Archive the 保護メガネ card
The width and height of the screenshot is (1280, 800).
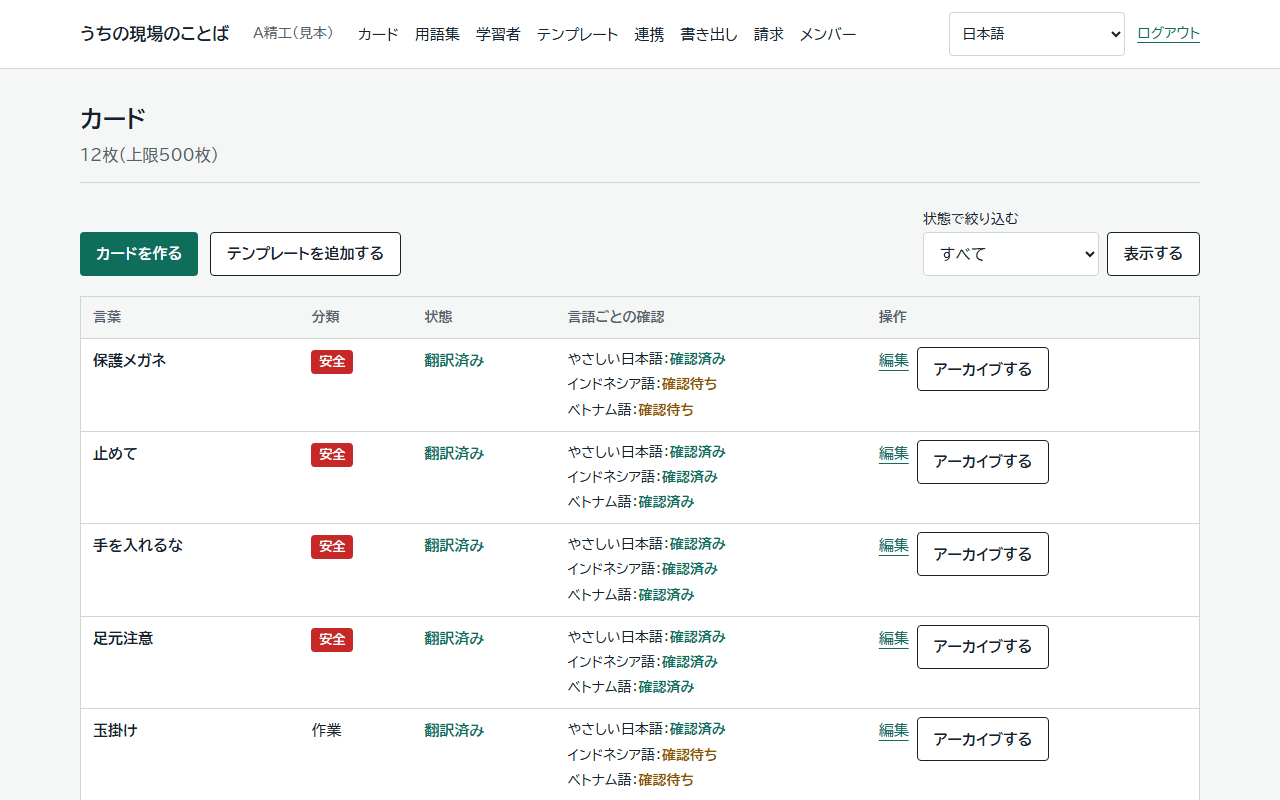pos(983,369)
